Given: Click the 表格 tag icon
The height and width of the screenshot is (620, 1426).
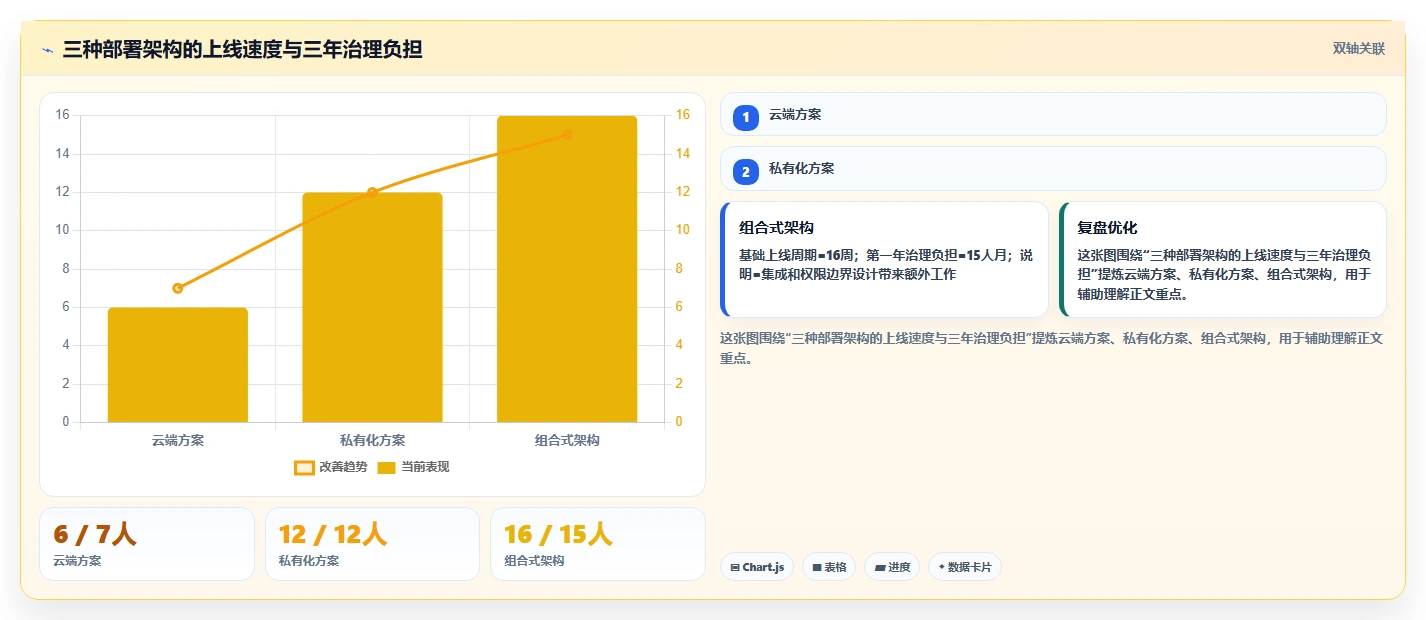Looking at the screenshot, I should (x=817, y=567).
